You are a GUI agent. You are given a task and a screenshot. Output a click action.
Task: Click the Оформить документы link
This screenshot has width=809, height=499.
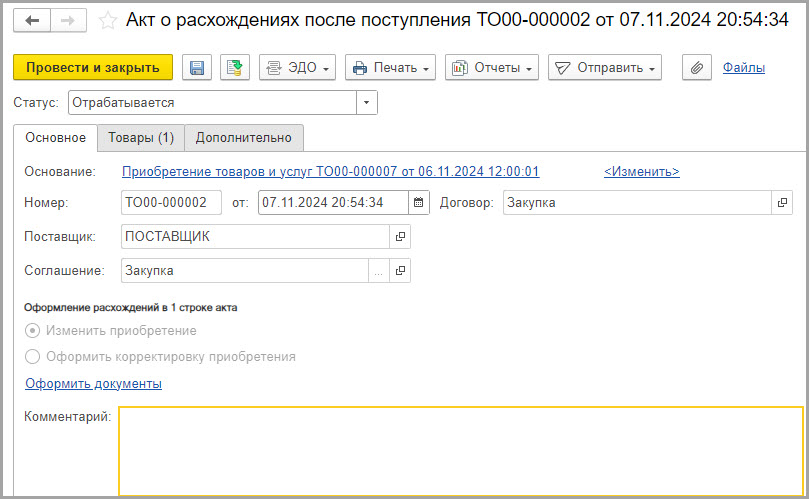(93, 383)
